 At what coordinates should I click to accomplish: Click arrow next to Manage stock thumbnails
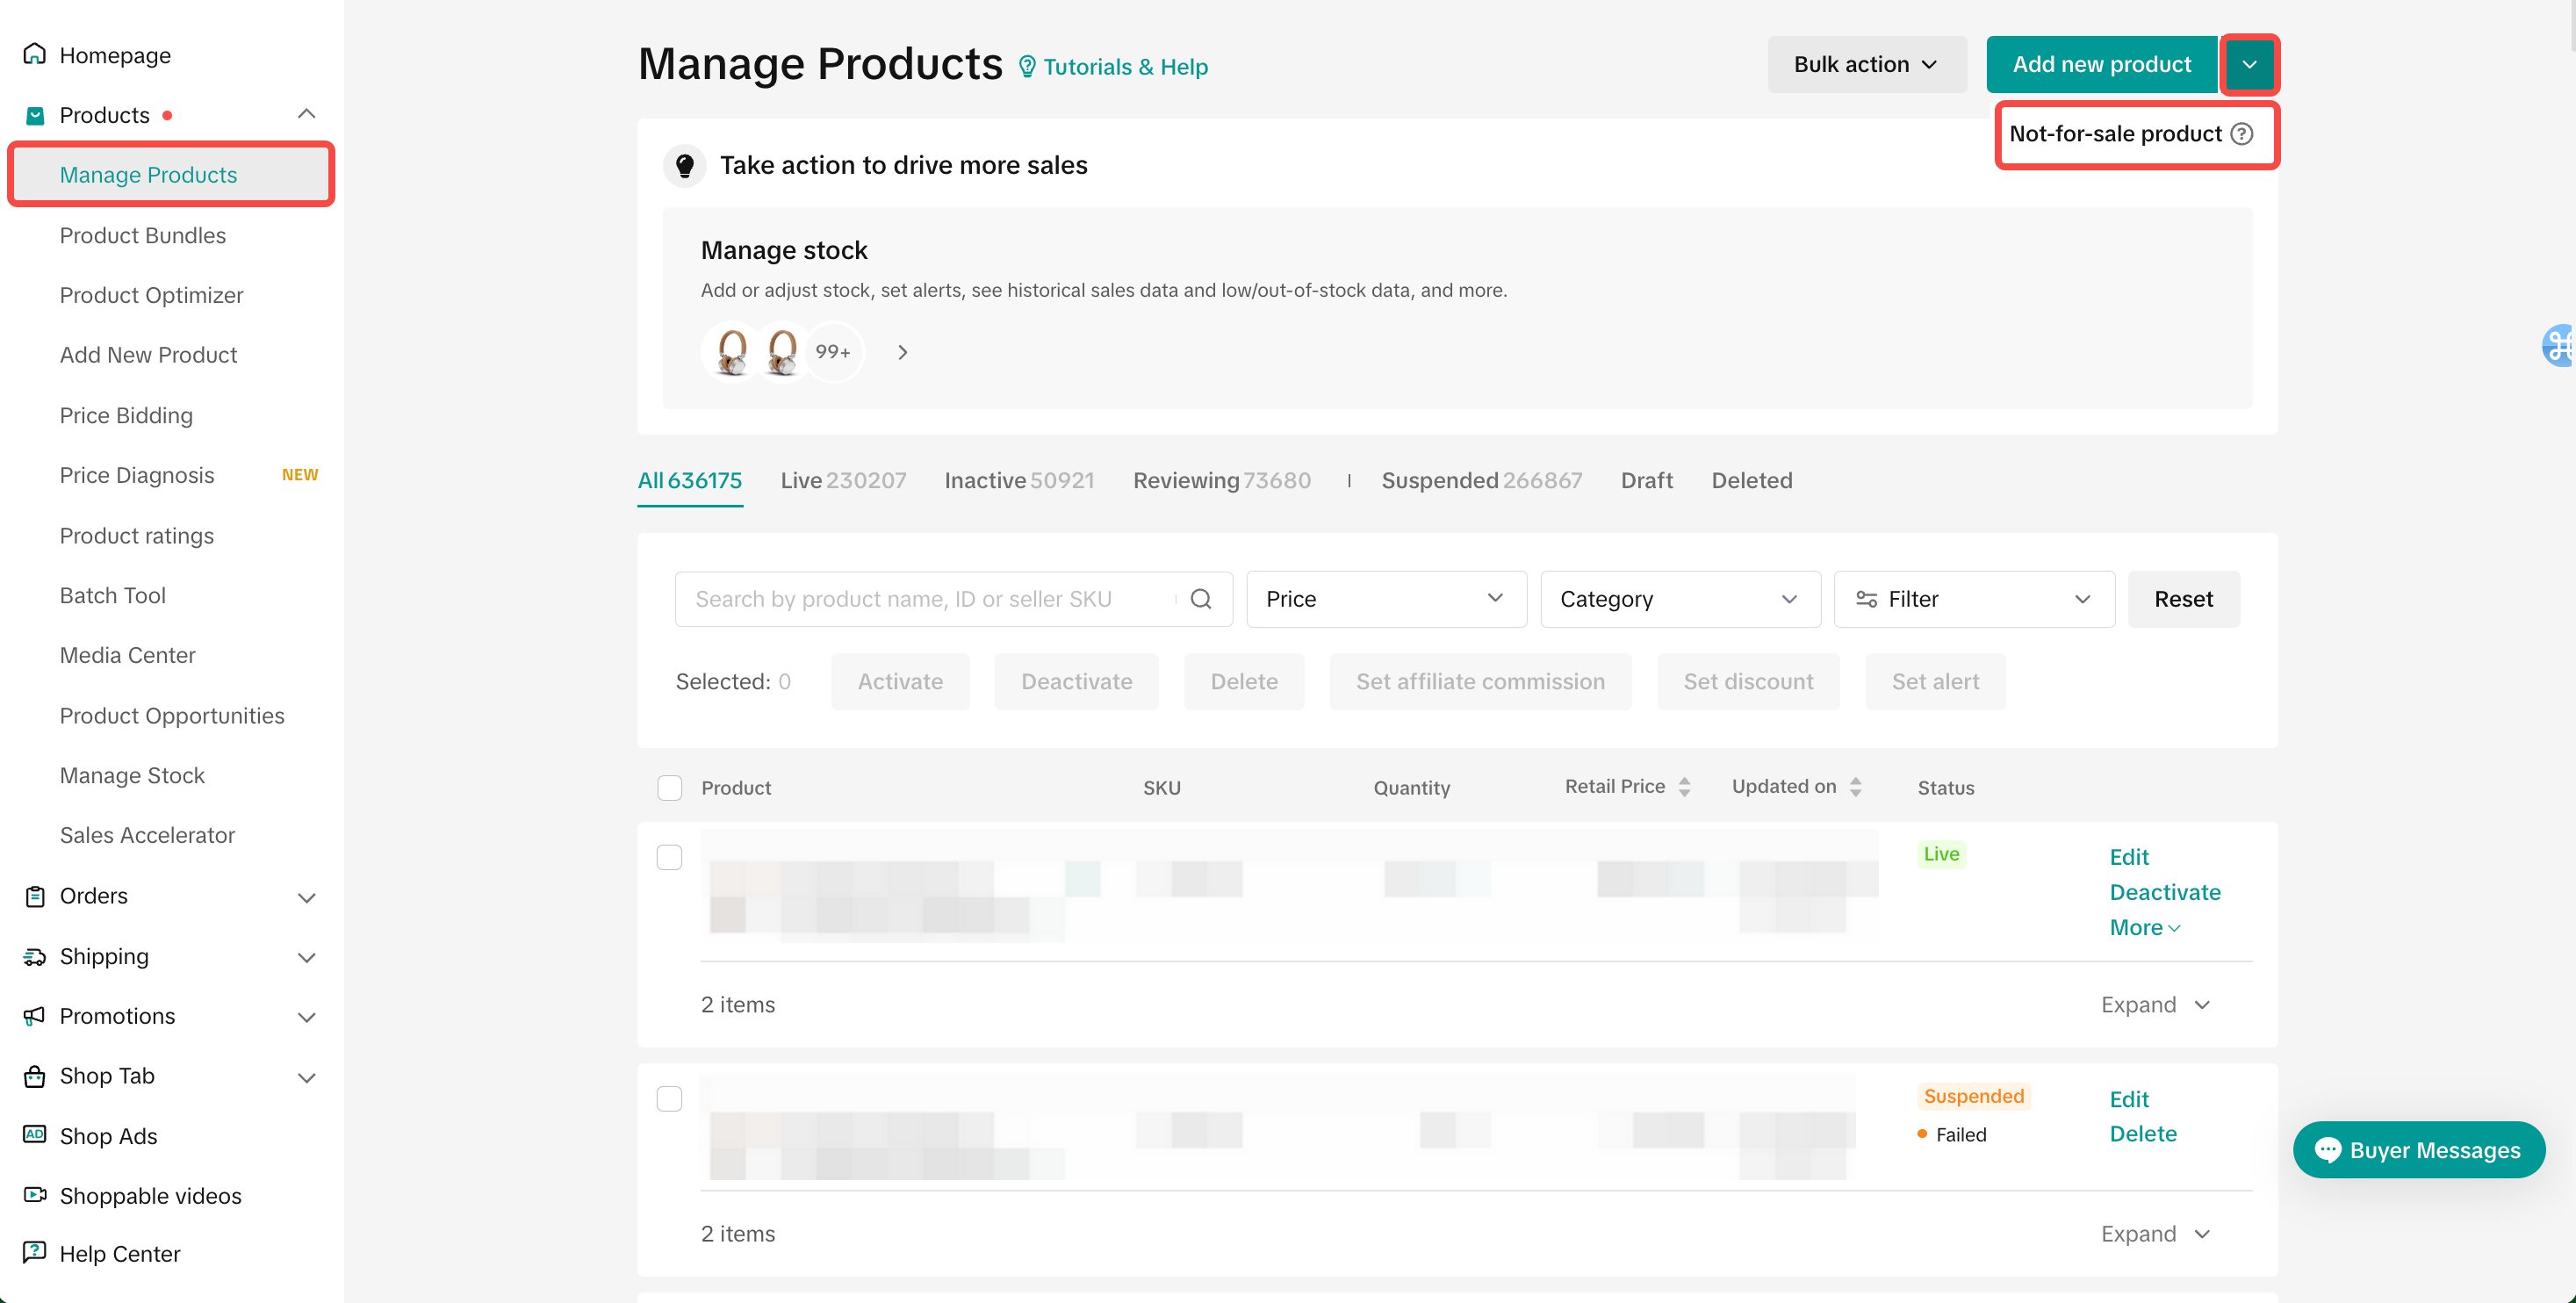point(902,352)
